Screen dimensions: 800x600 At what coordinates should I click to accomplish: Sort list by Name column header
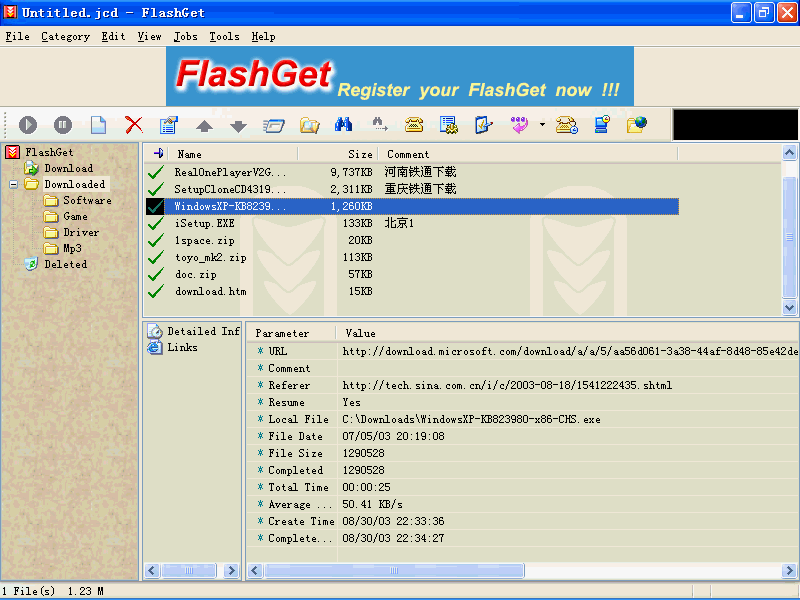click(x=234, y=154)
